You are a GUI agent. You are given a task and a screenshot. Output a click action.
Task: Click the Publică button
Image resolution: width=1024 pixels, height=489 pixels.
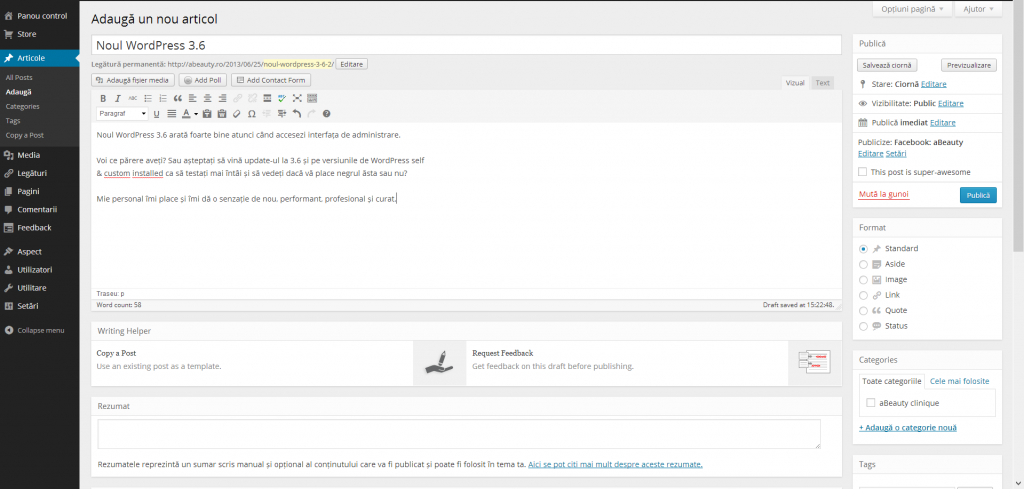click(978, 195)
